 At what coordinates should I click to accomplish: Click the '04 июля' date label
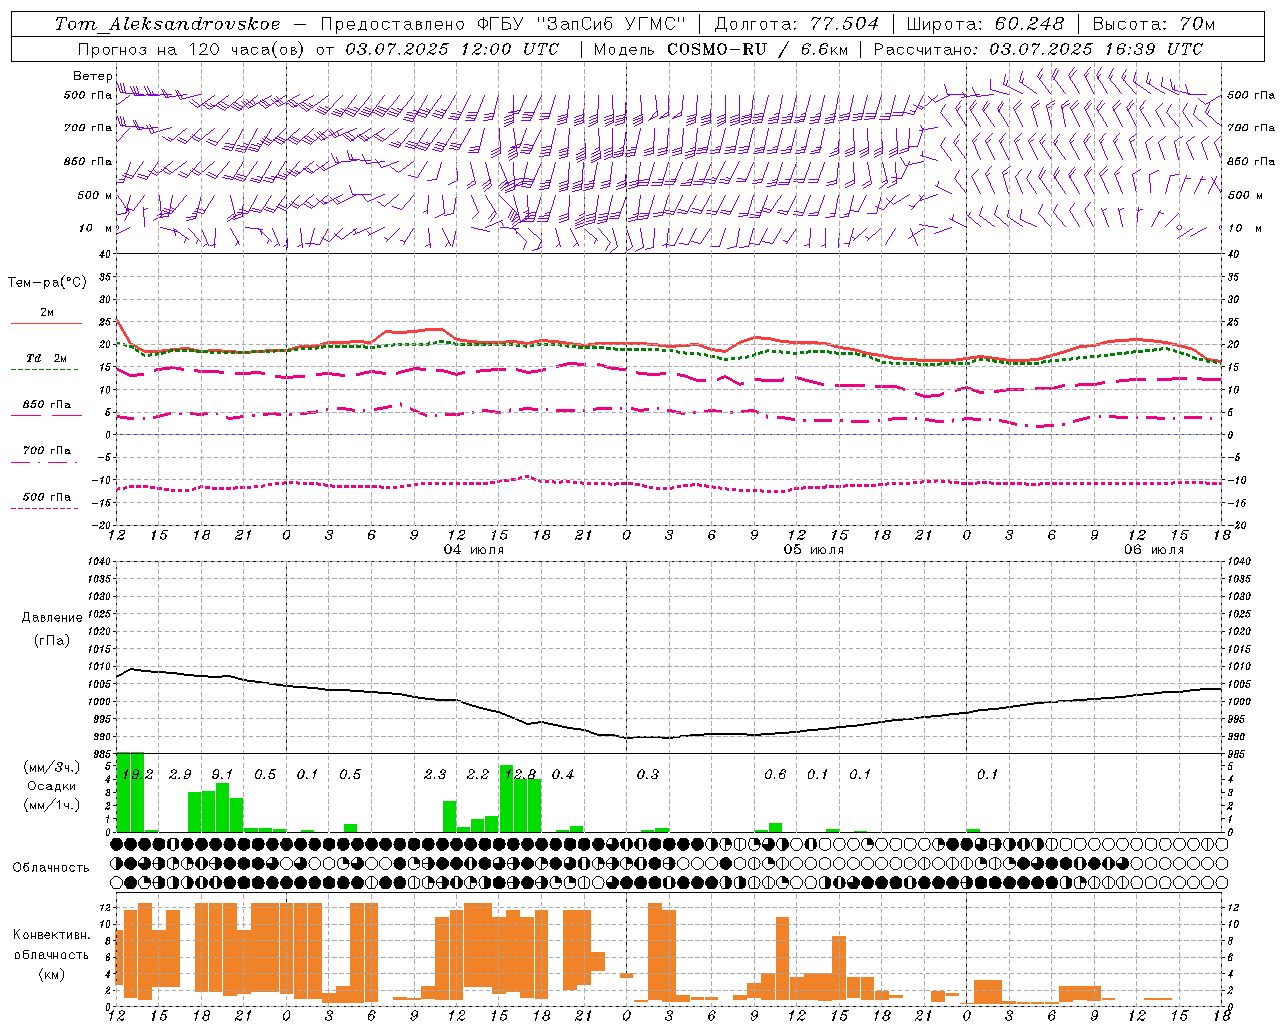[x=474, y=550]
